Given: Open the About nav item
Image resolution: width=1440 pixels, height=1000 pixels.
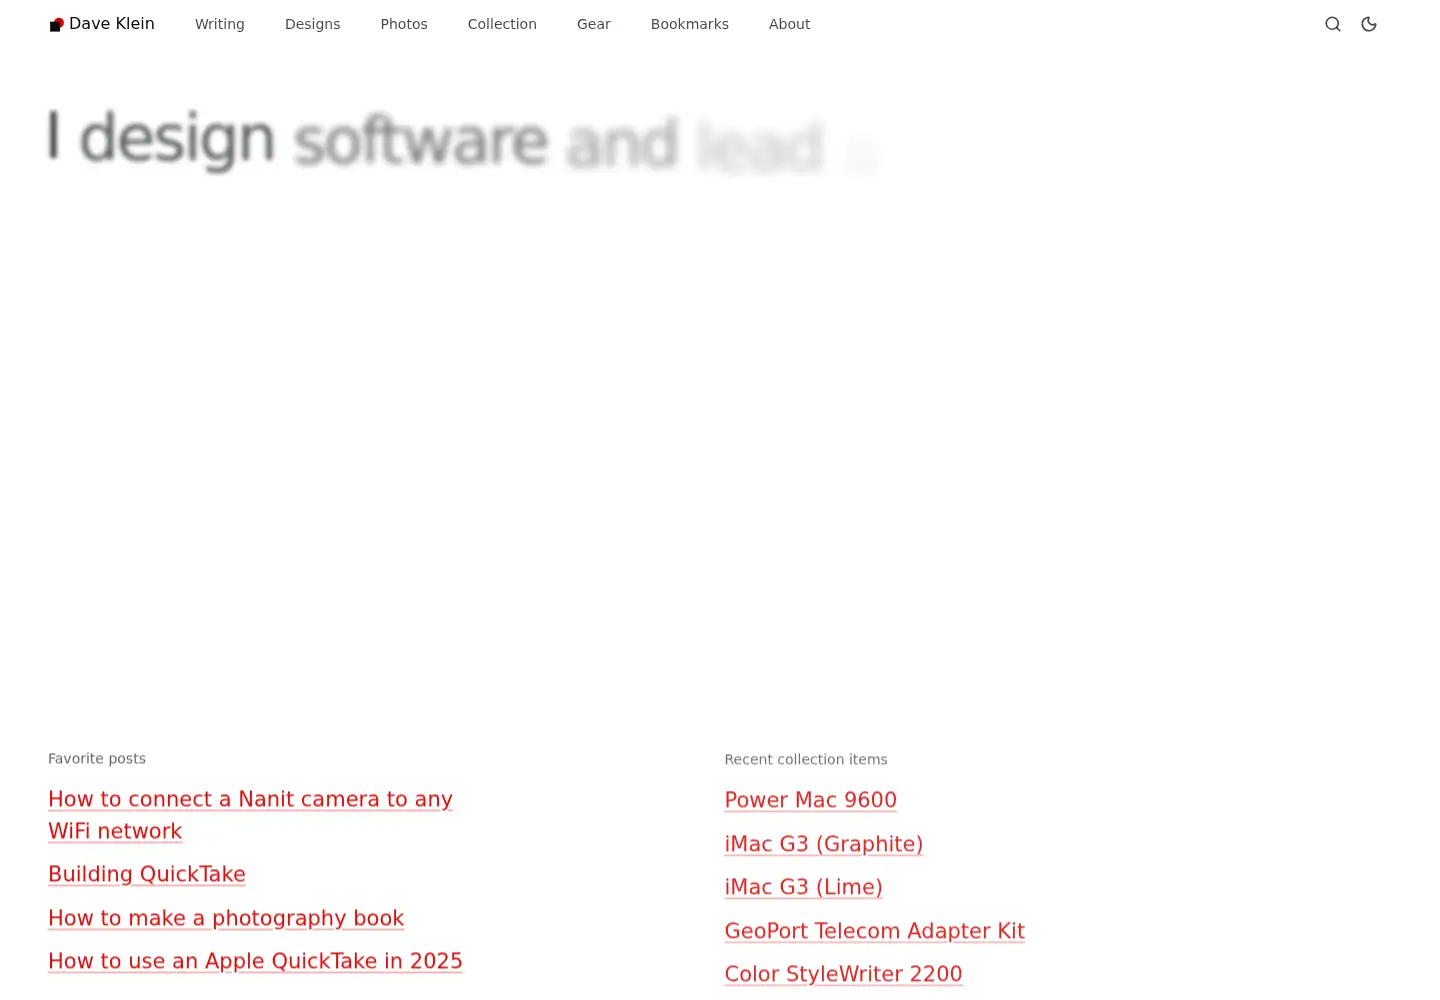Looking at the screenshot, I should coord(789,24).
